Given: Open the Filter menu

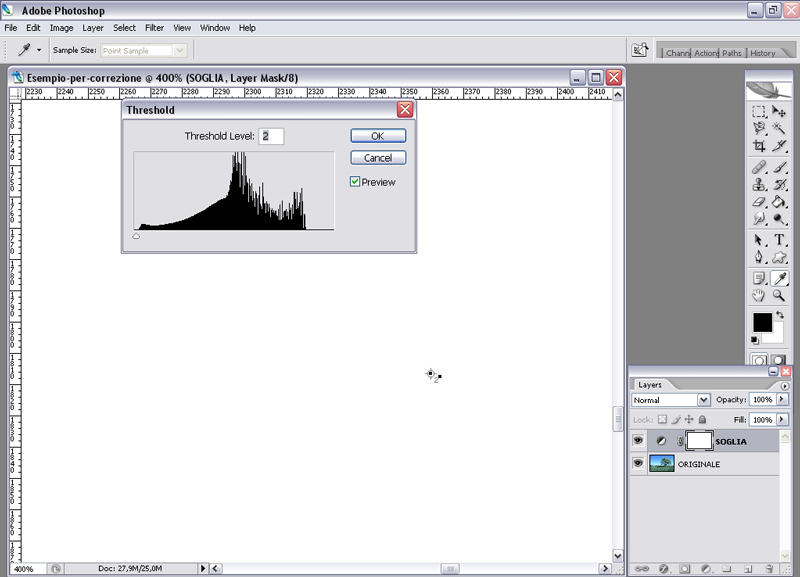Looking at the screenshot, I should 154,28.
